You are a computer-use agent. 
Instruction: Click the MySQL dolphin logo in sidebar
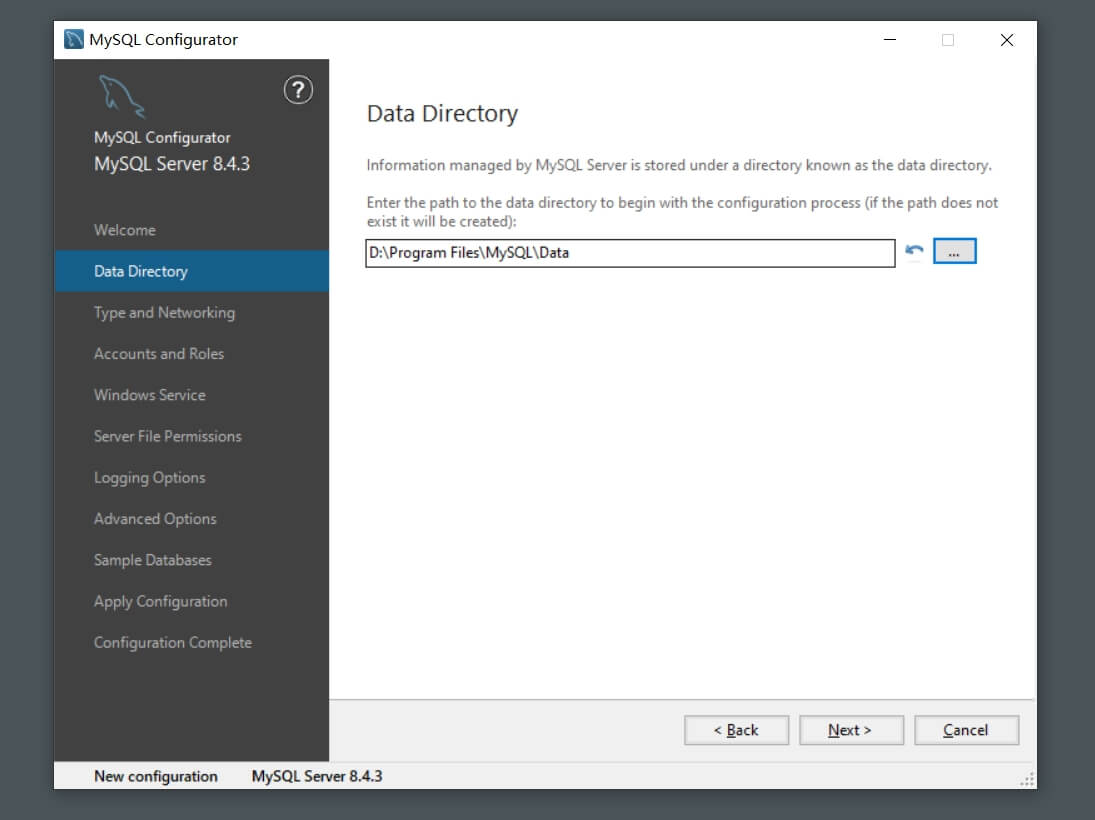click(x=122, y=96)
